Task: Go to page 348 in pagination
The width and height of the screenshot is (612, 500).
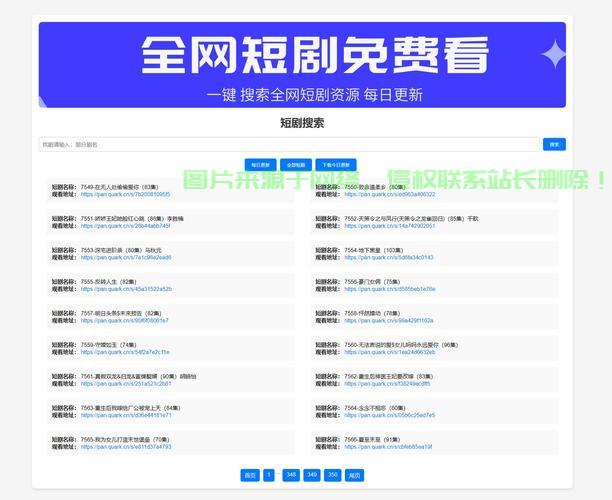Action: click(291, 475)
